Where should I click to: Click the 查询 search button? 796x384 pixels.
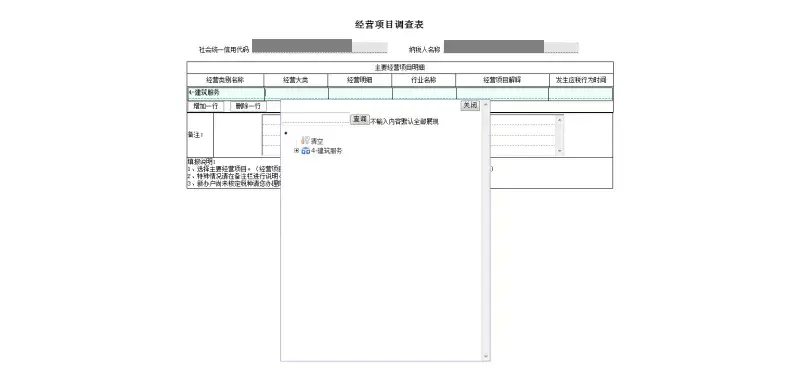(360, 119)
